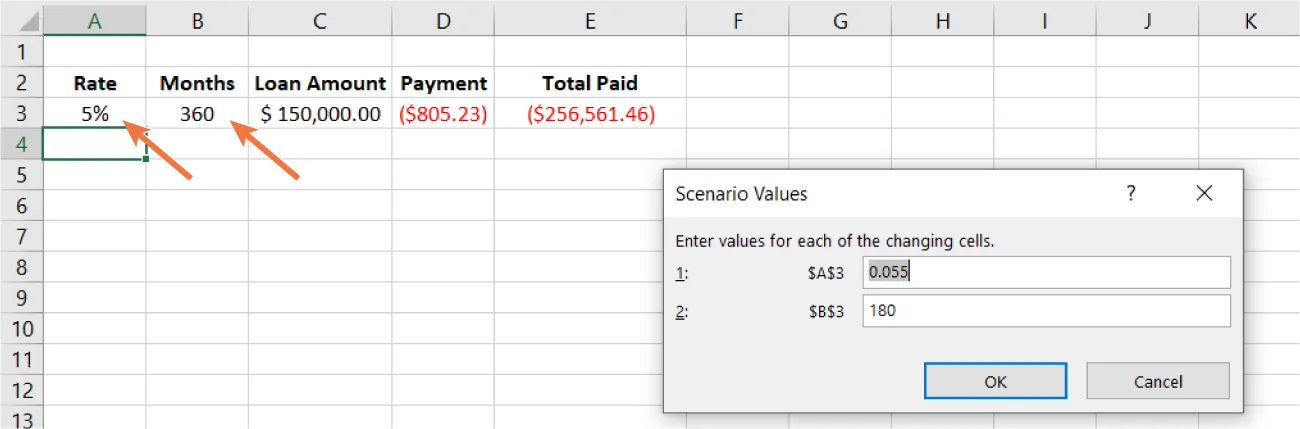This screenshot has height=429, width=1300.
Task: Select cell A3 containing 5%
Action: [95, 114]
